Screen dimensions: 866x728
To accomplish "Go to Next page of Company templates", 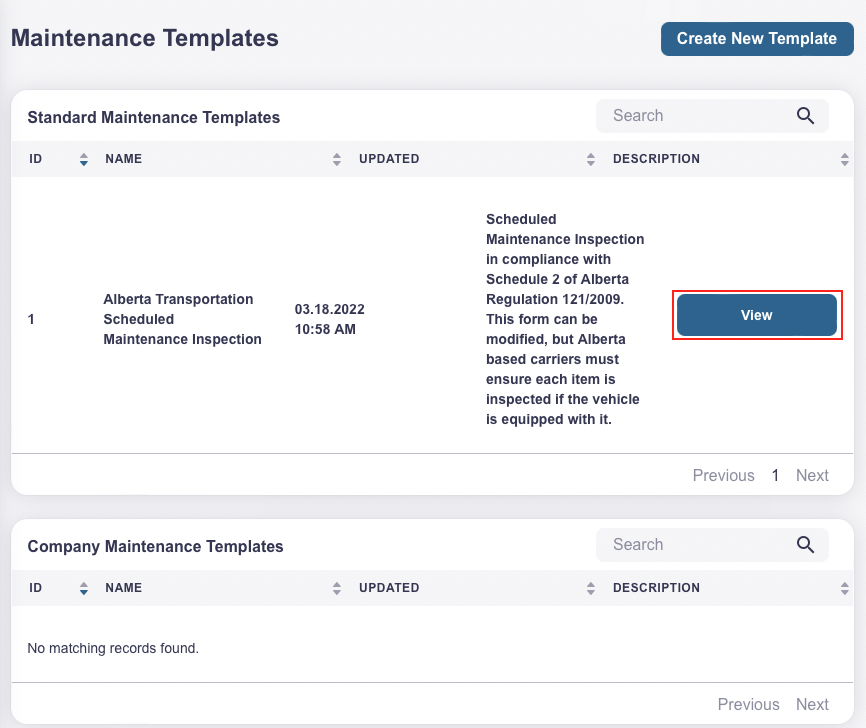I will click(x=812, y=704).
